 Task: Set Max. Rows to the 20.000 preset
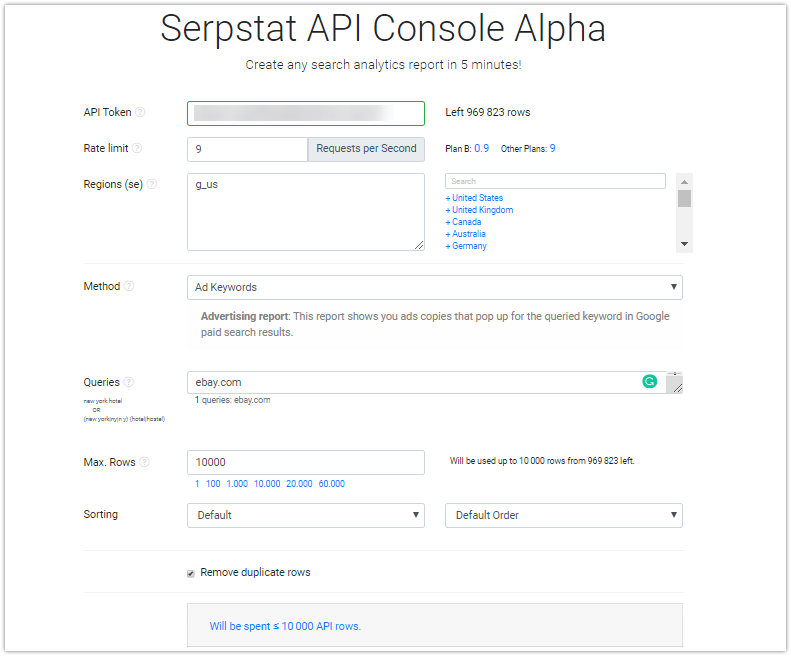(x=299, y=483)
